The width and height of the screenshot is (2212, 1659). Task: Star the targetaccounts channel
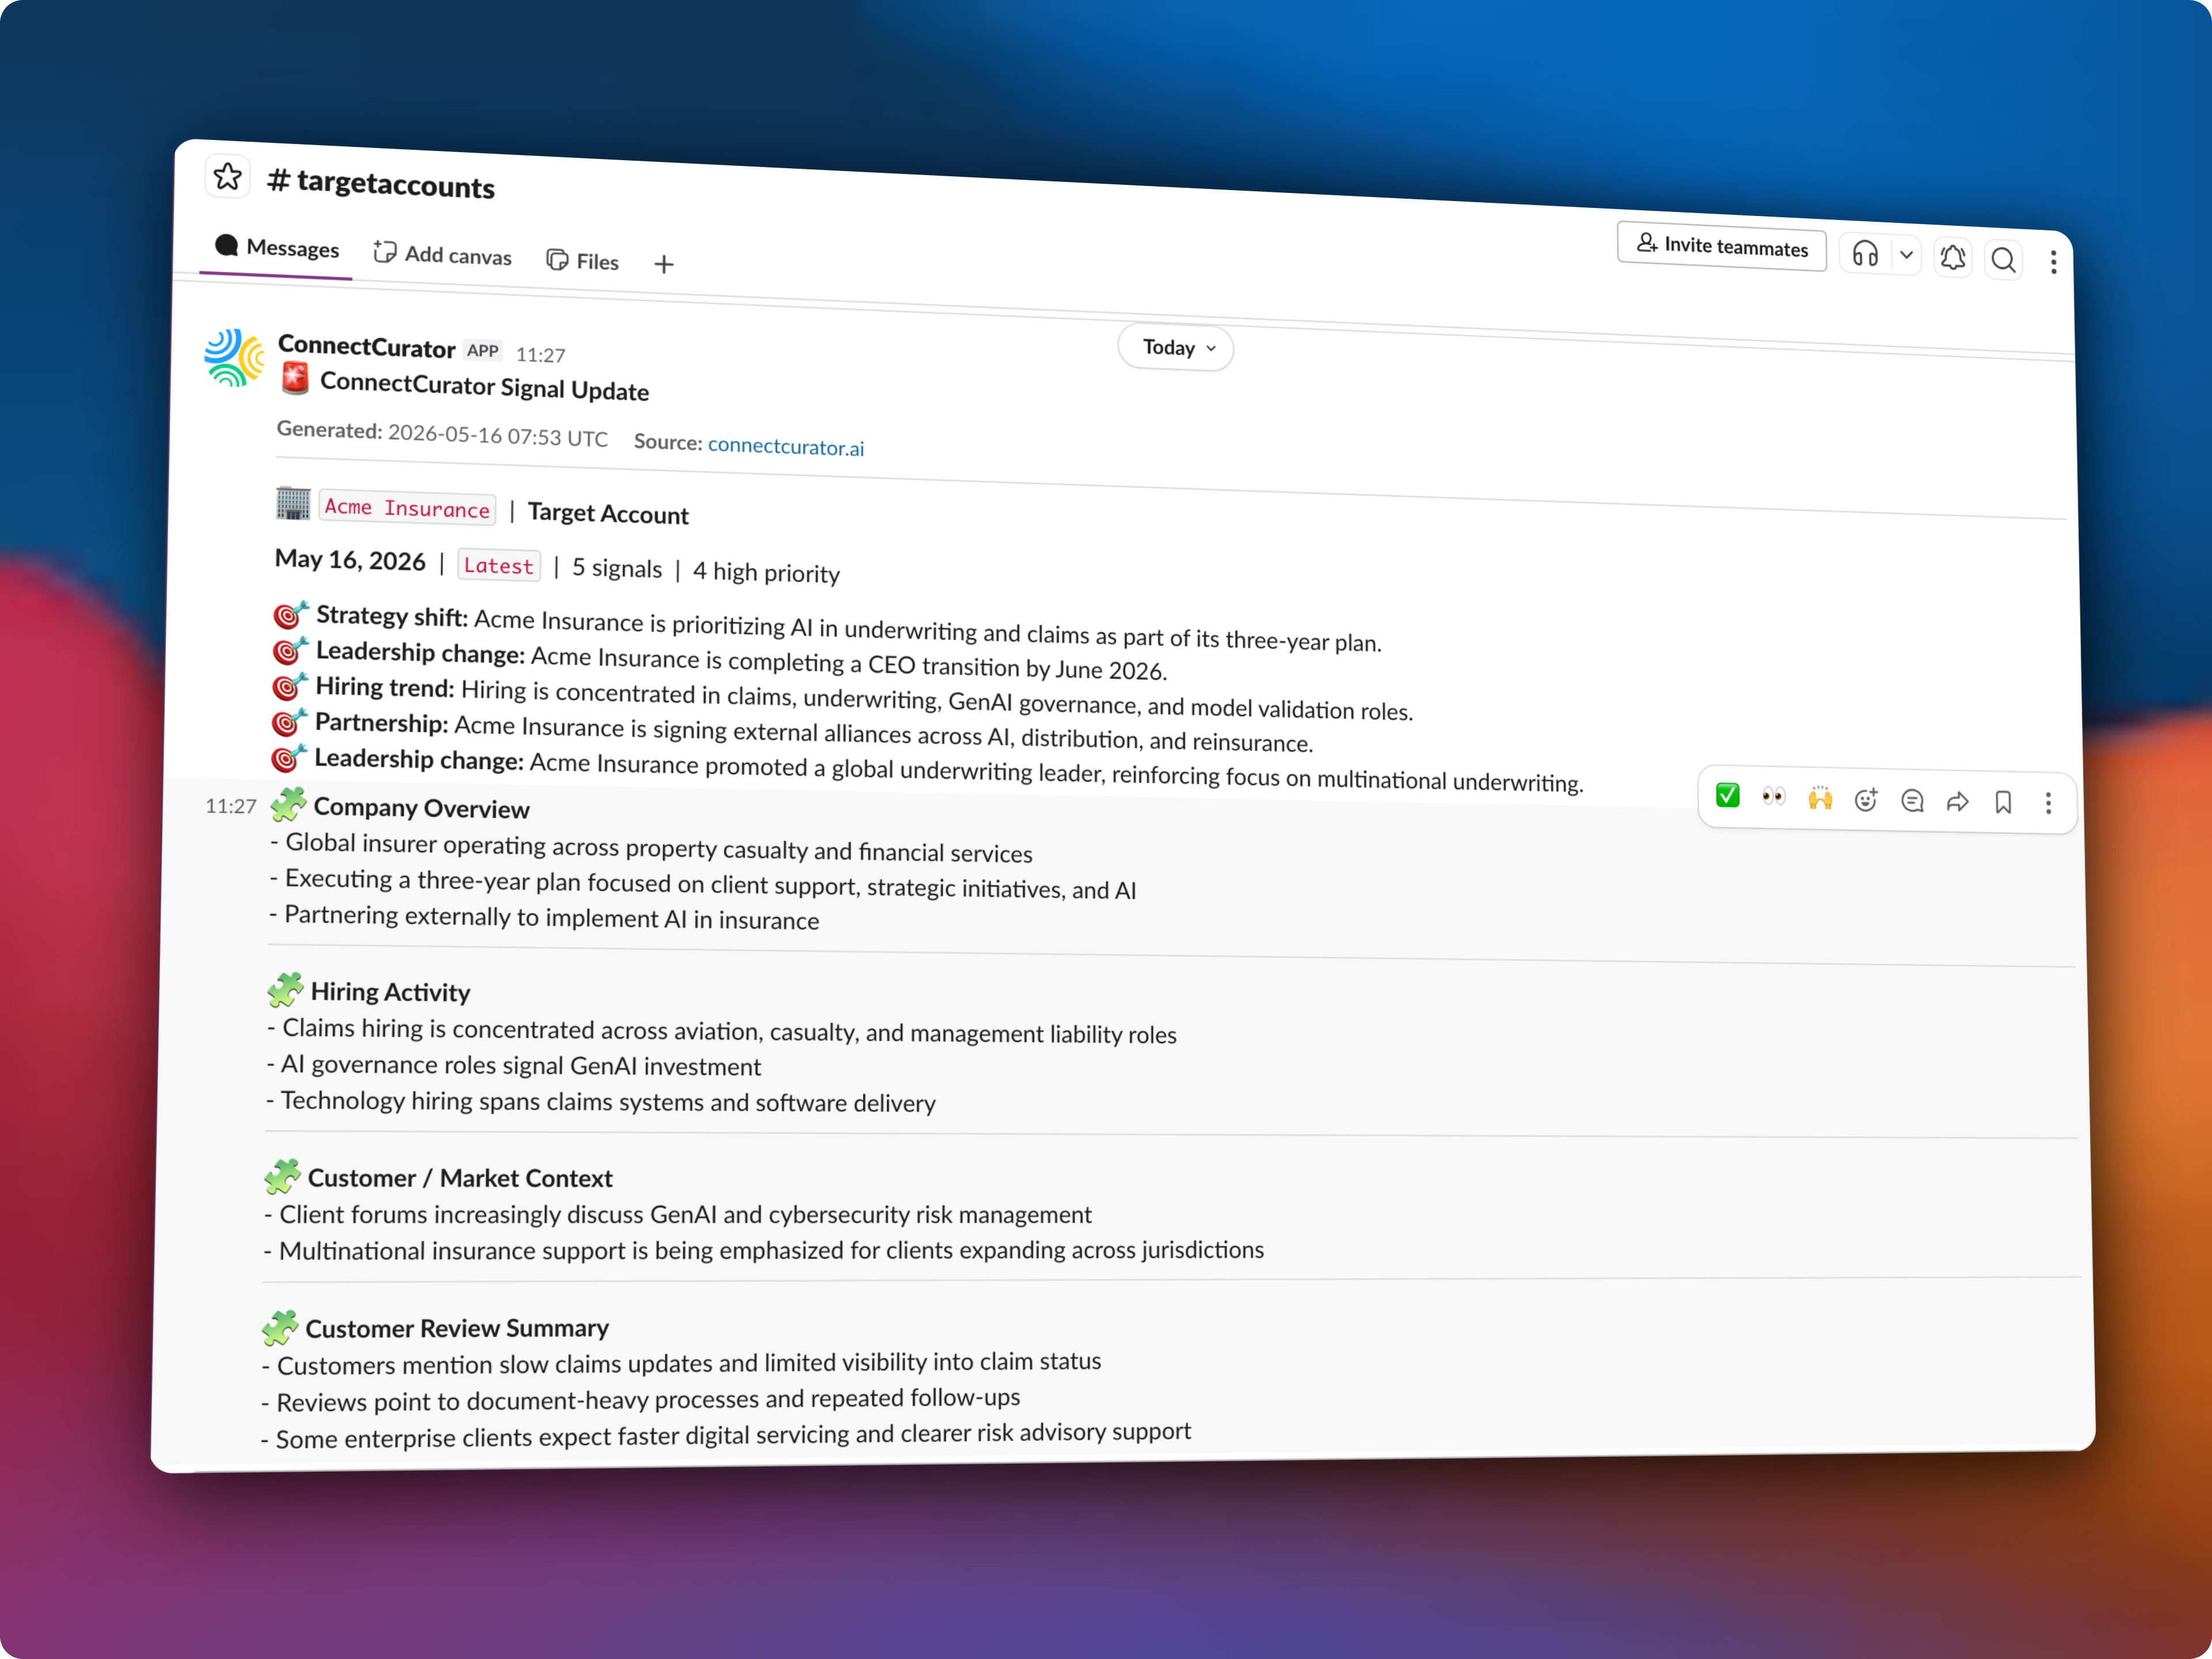pyautogui.click(x=228, y=177)
